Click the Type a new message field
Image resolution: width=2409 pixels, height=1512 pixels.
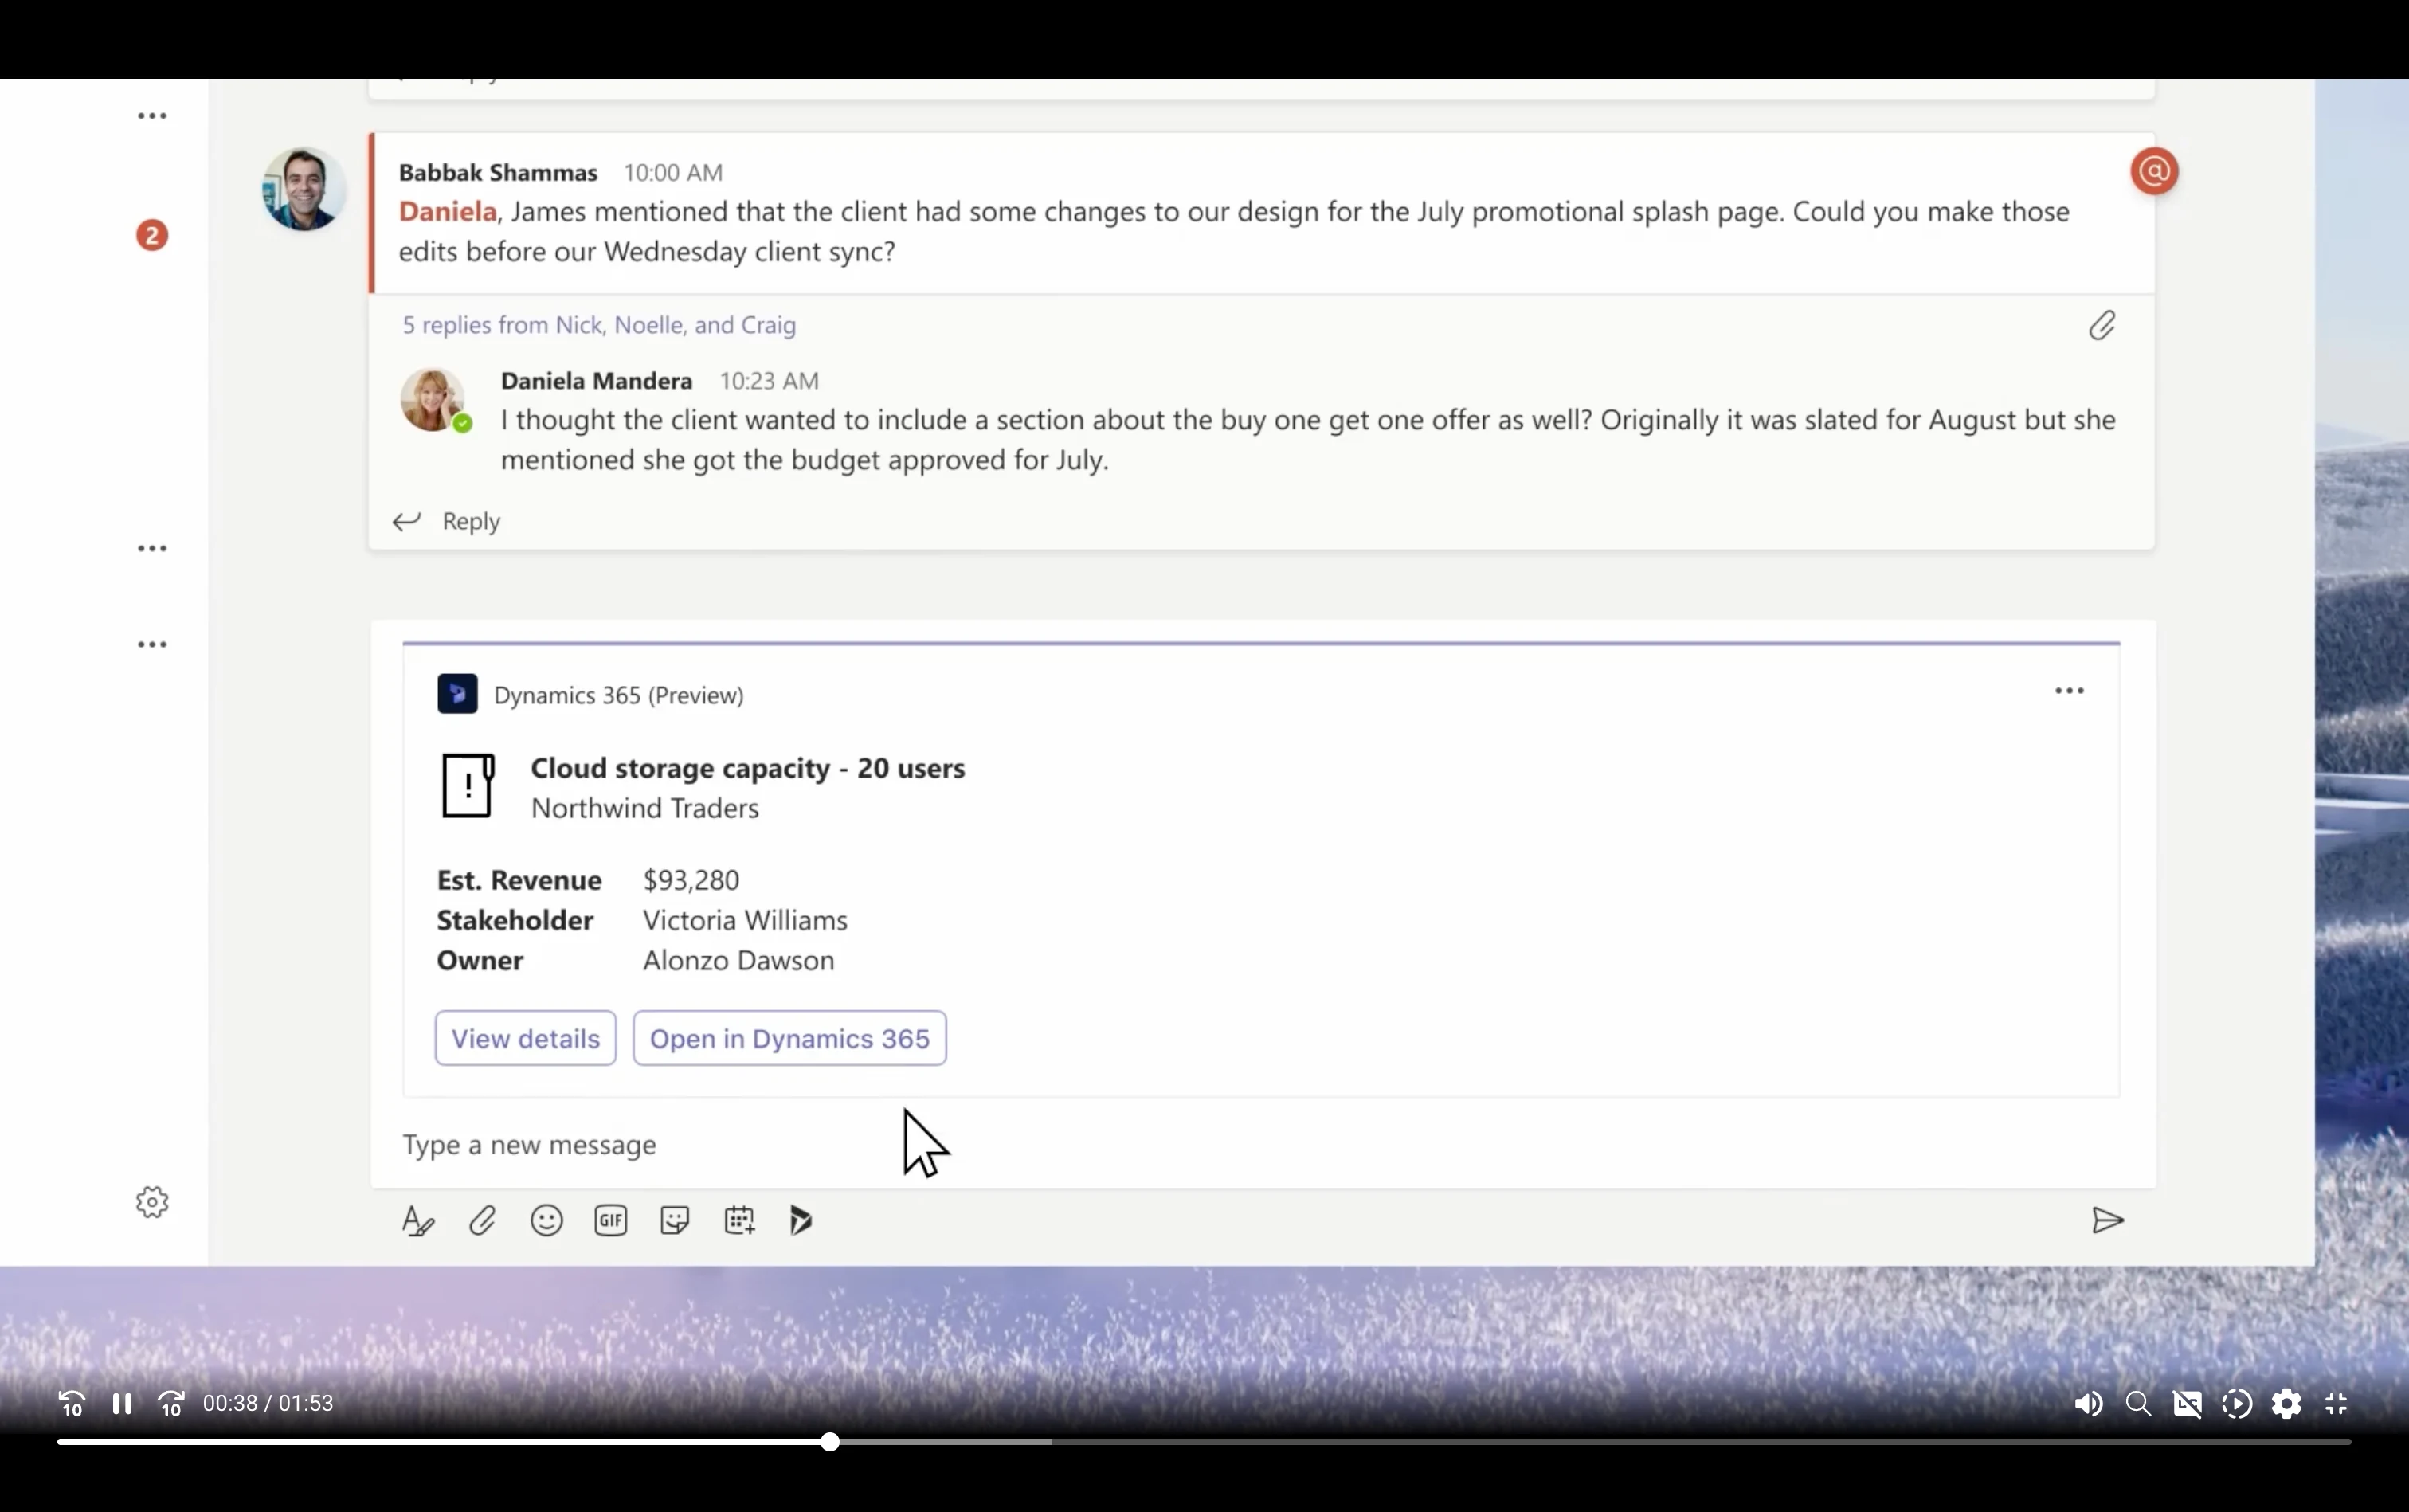pyautogui.click(x=1262, y=1144)
